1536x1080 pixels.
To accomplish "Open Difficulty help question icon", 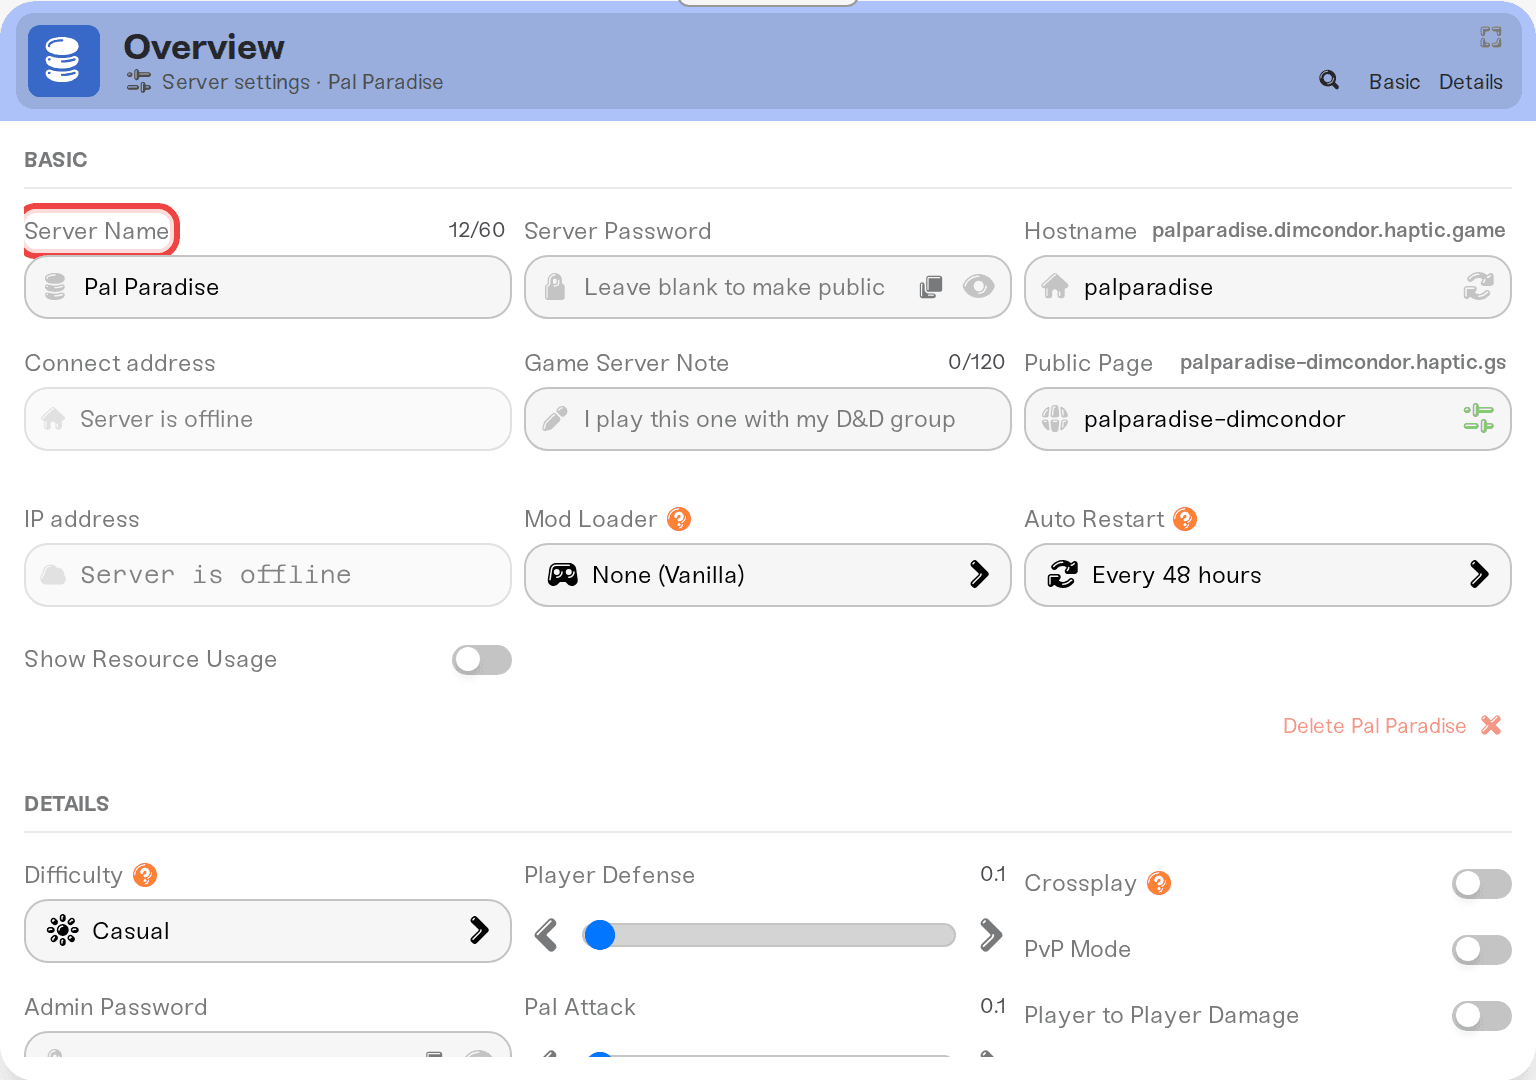I will click(x=145, y=875).
